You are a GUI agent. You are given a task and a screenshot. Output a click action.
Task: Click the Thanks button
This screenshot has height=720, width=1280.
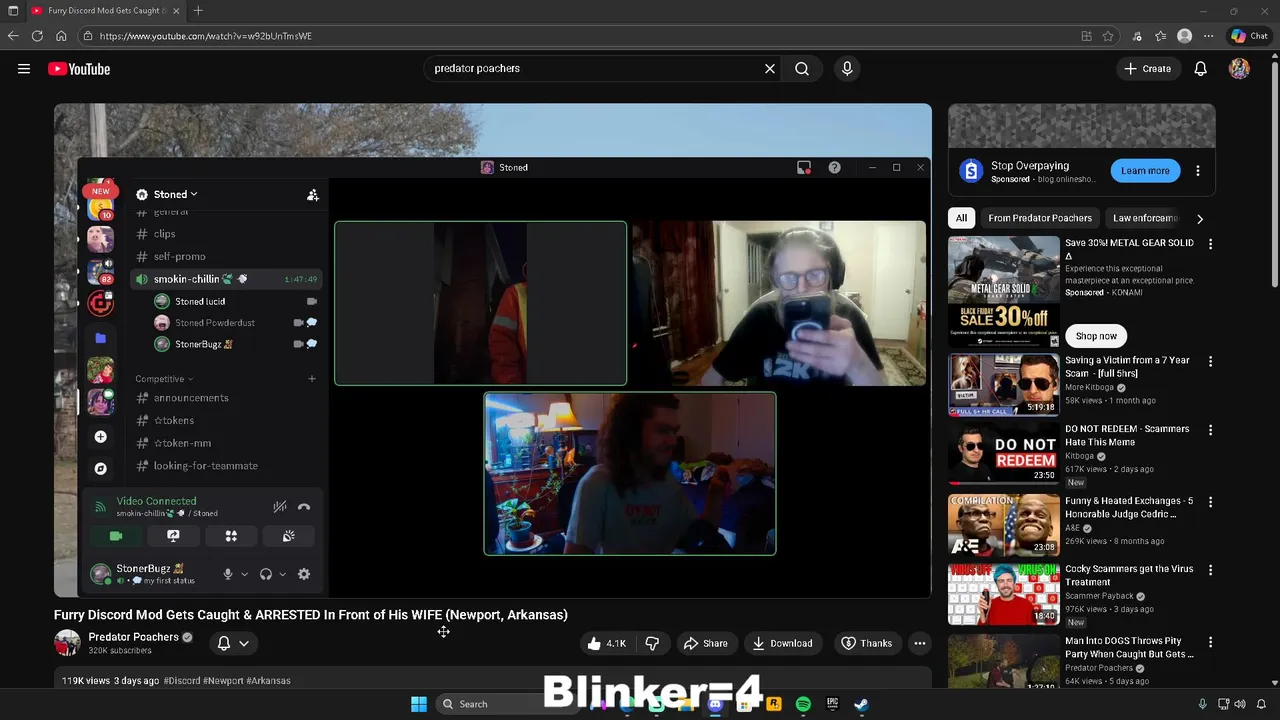(866, 643)
